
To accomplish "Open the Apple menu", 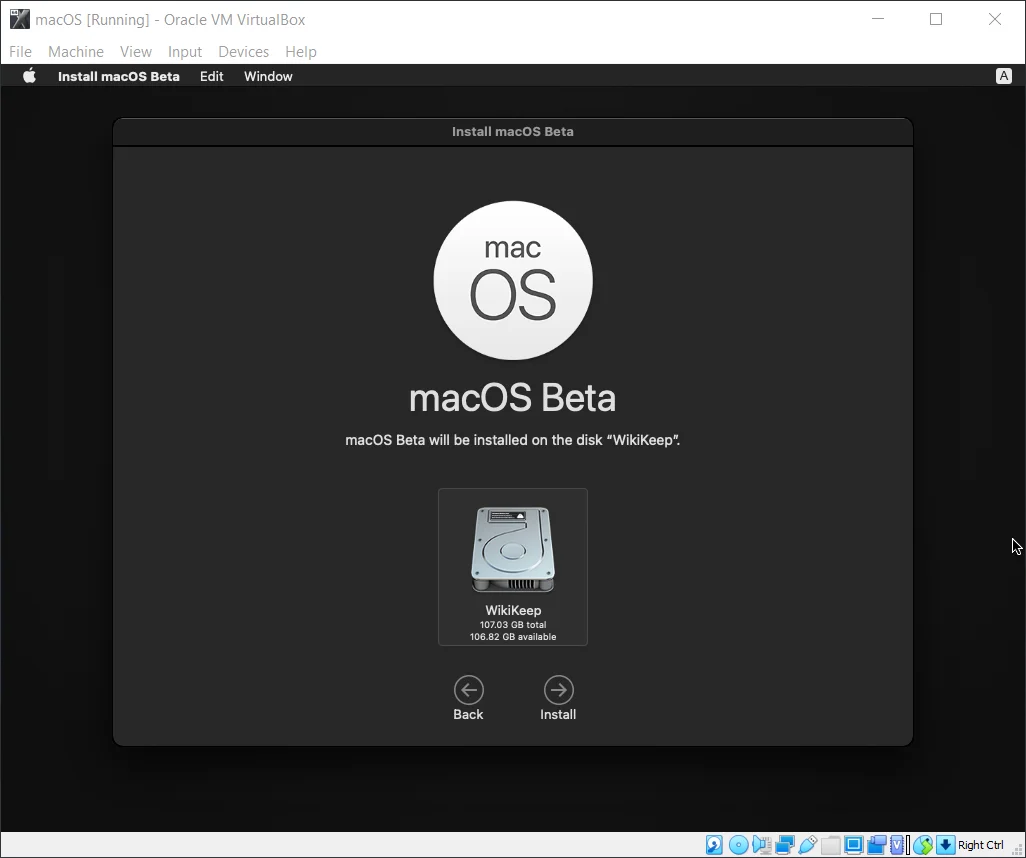I will 29,76.
